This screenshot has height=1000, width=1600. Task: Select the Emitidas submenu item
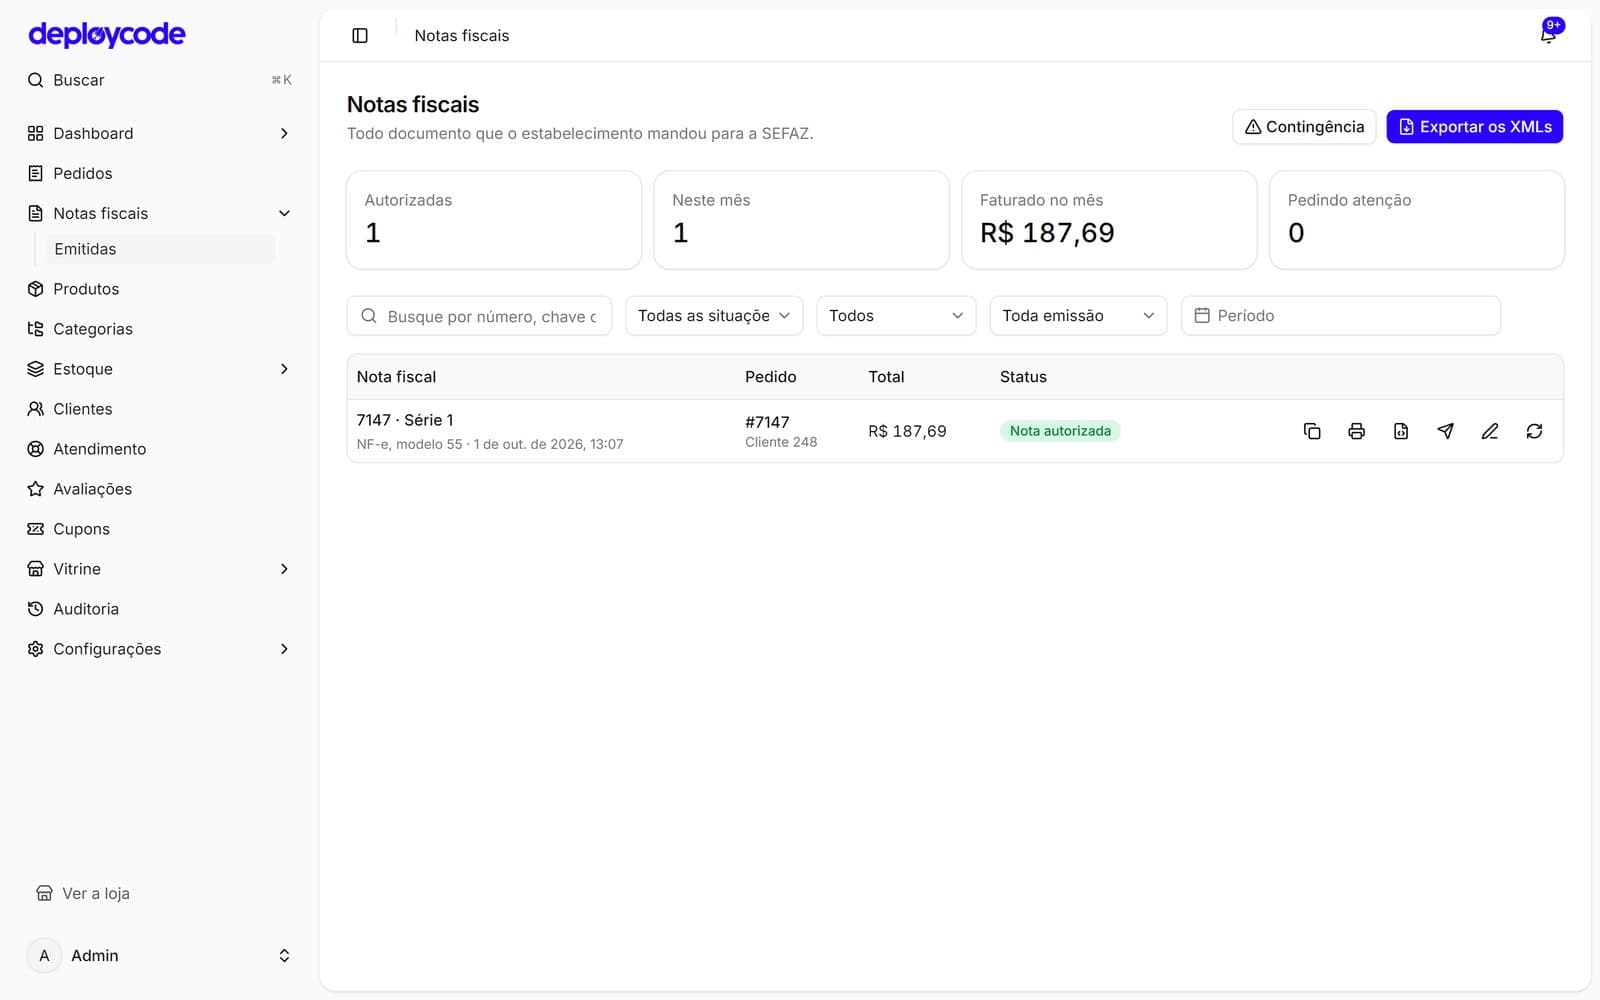click(160, 249)
